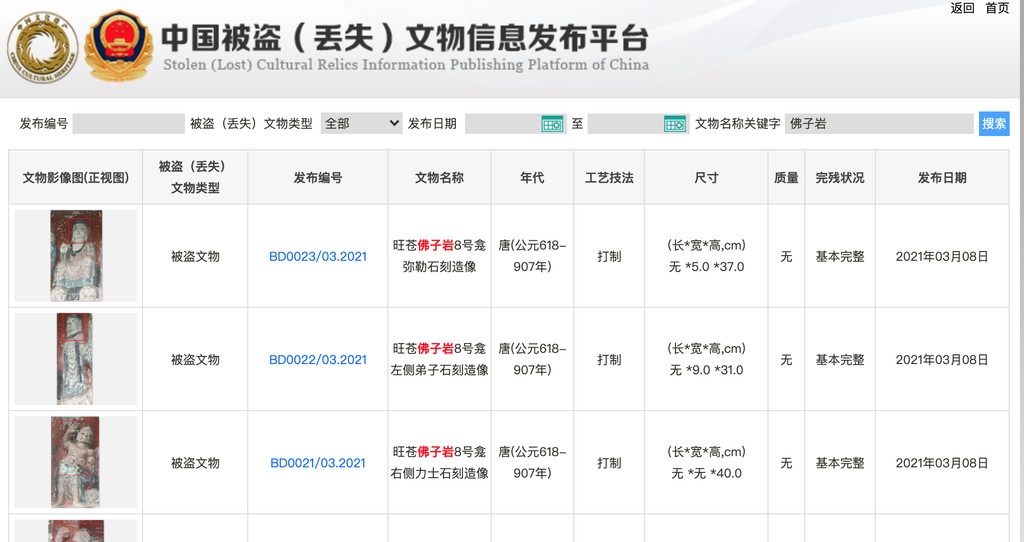Open the end date calendar picker icon
Screen dimensions: 1024x542
(675, 124)
